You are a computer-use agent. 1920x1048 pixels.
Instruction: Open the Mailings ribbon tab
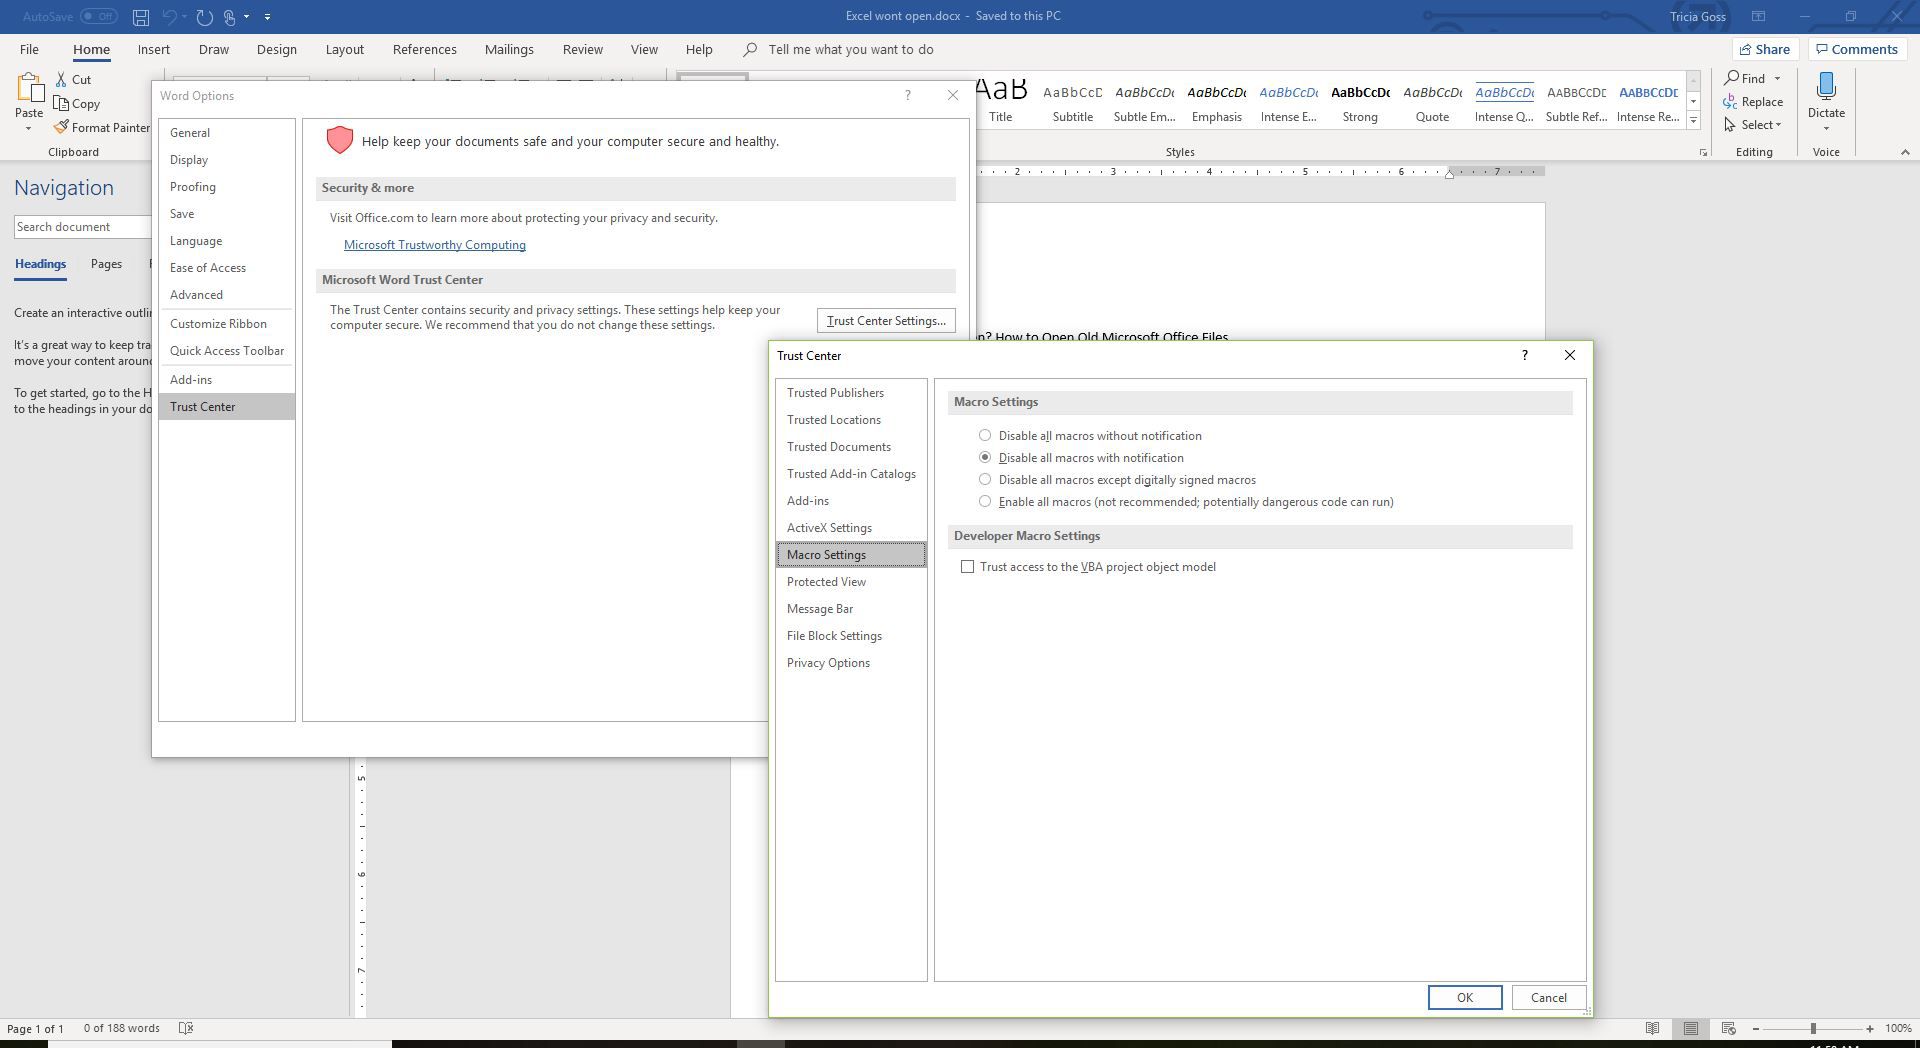[509, 49]
